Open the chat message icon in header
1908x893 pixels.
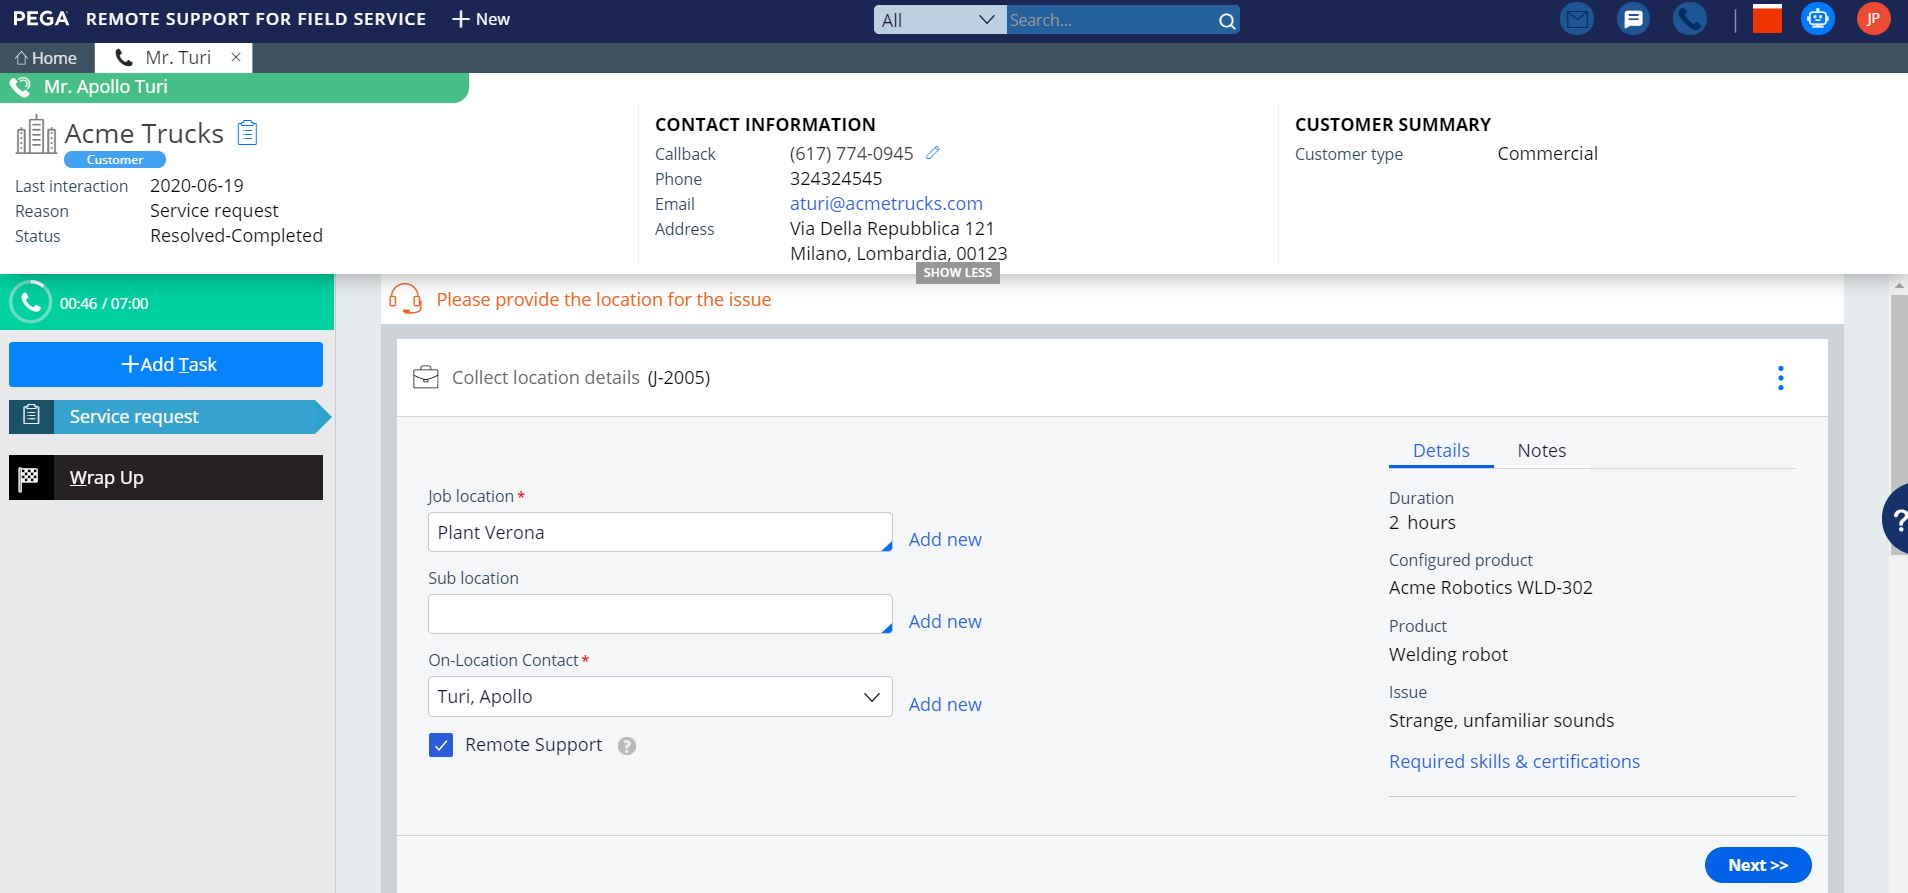(1633, 19)
